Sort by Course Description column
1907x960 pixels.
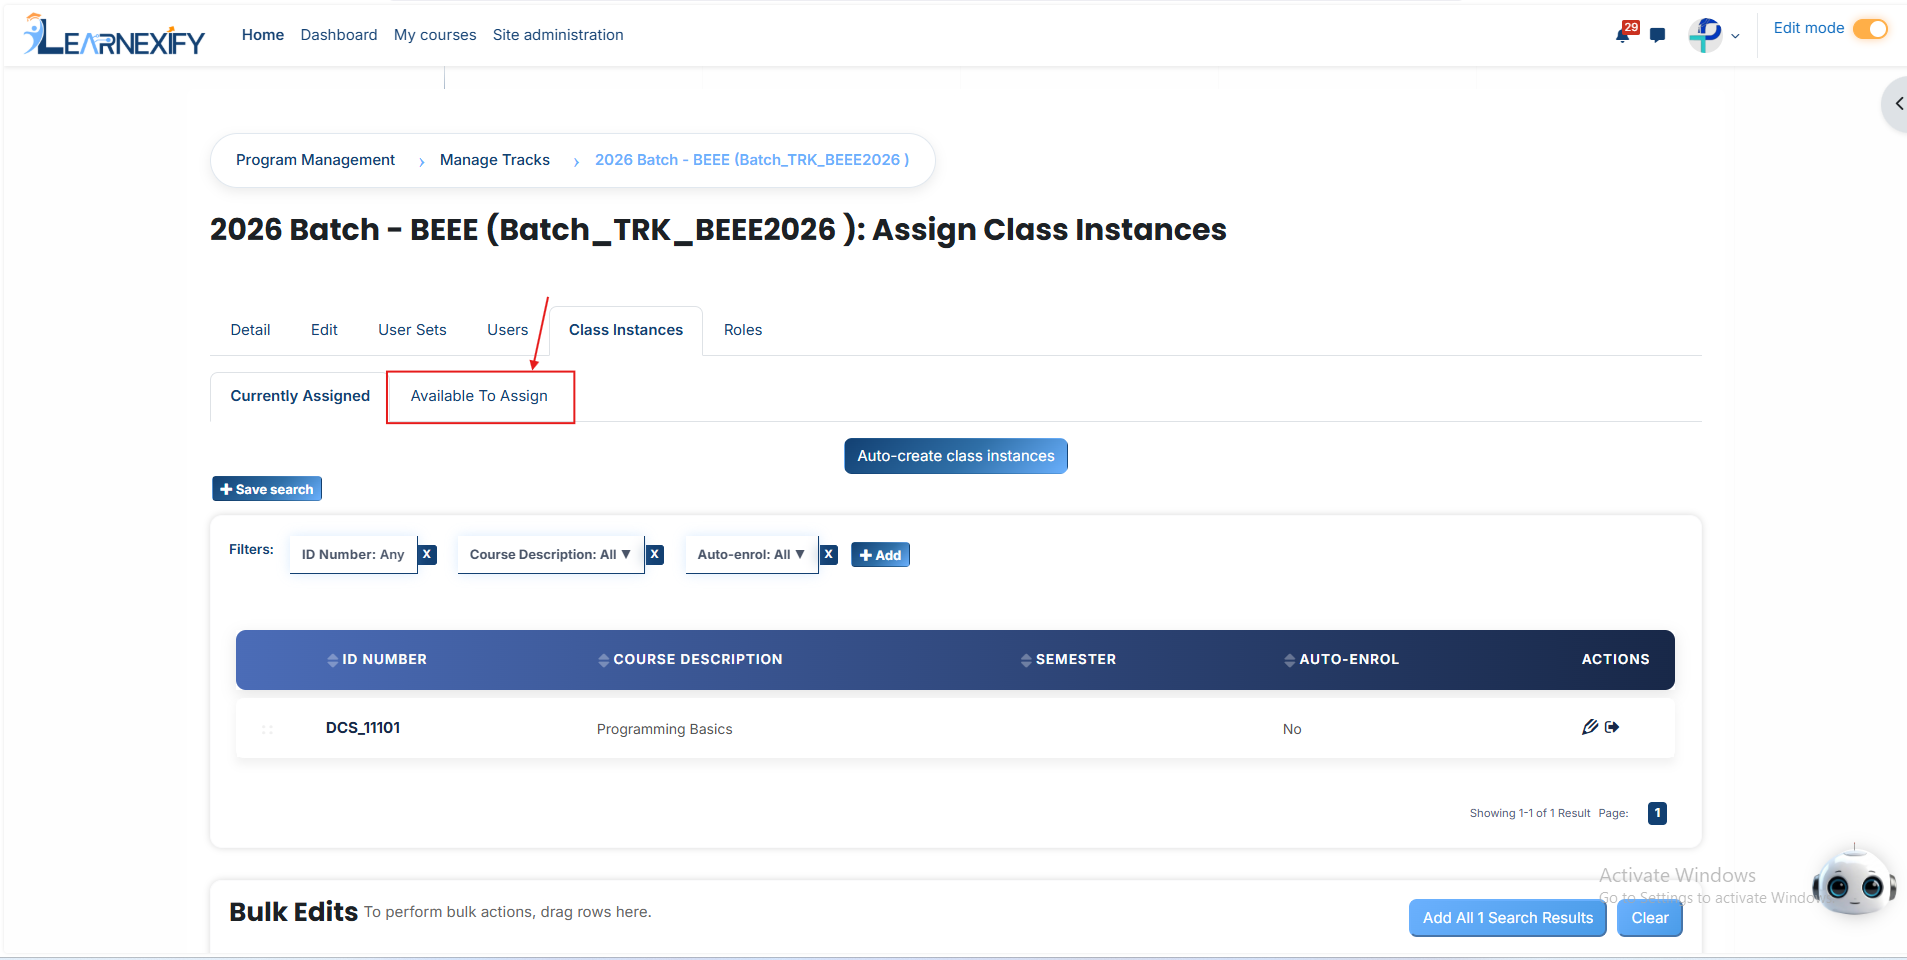coord(690,659)
